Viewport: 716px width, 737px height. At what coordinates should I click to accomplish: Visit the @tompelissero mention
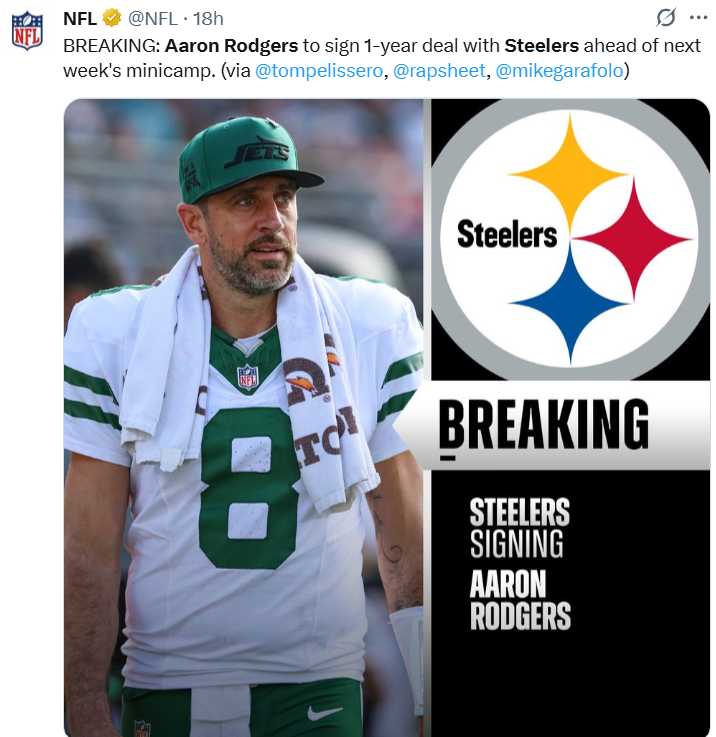point(319,71)
